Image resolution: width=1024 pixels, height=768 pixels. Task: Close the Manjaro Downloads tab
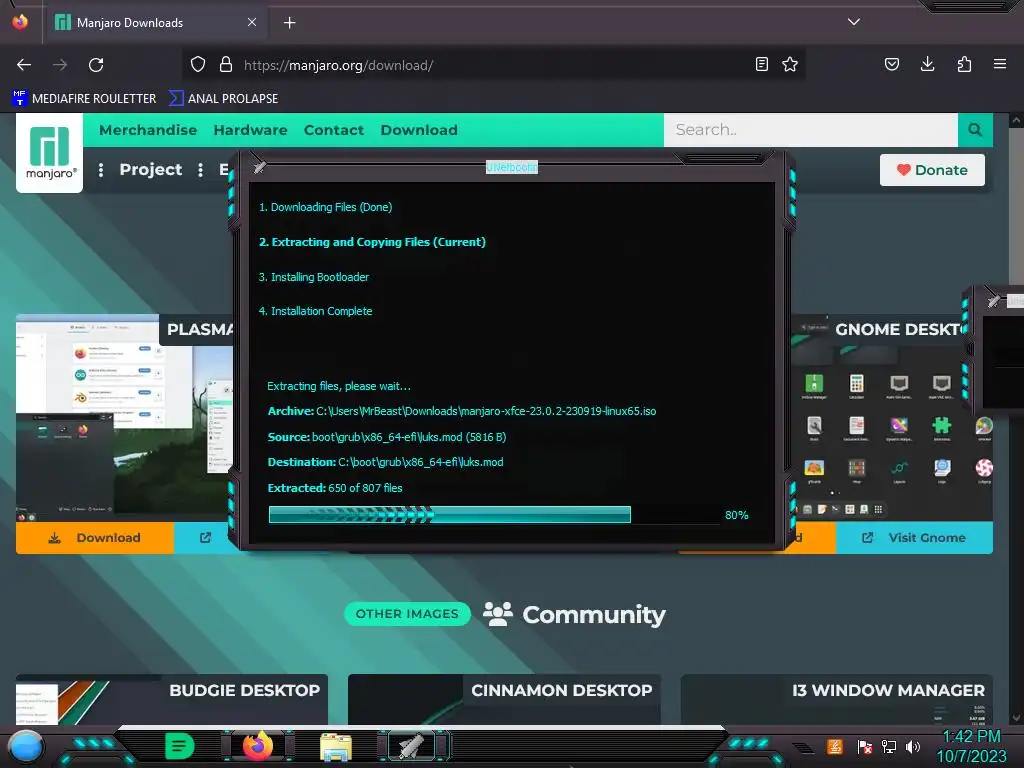click(x=251, y=22)
